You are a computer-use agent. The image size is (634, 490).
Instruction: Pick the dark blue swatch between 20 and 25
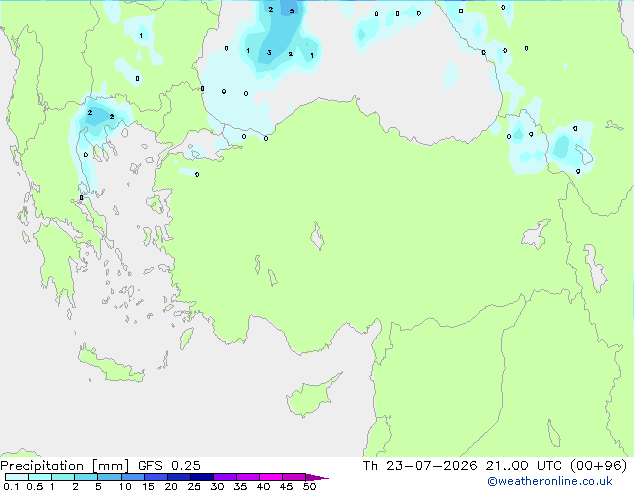[179, 477]
